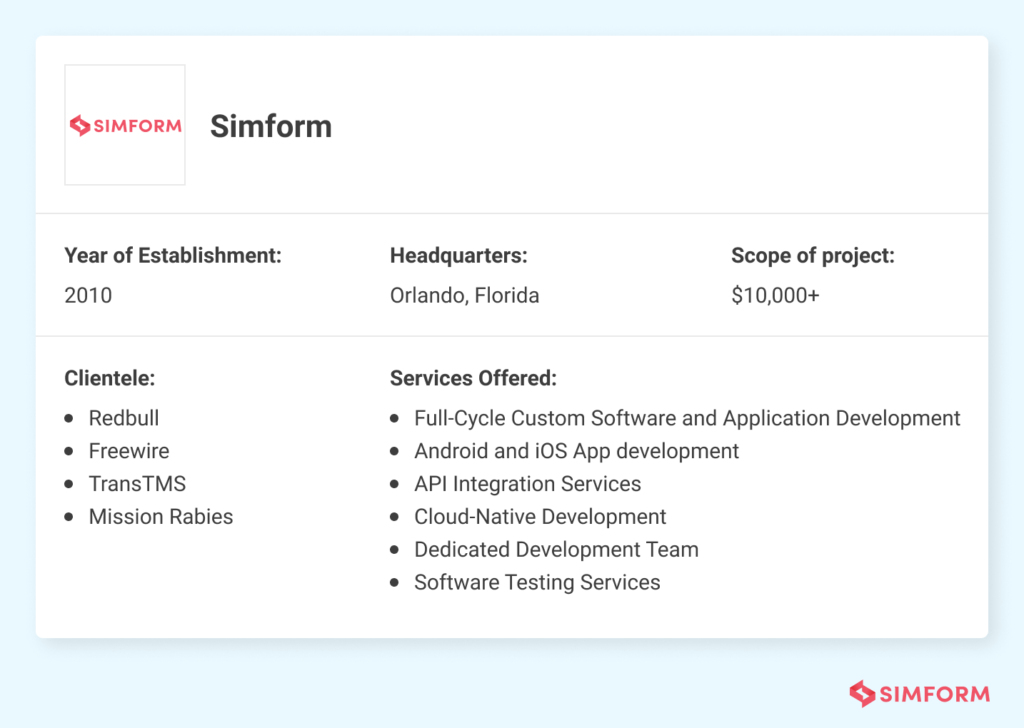Click the bullet point beside Freewire
The image size is (1024, 728).
[71, 451]
